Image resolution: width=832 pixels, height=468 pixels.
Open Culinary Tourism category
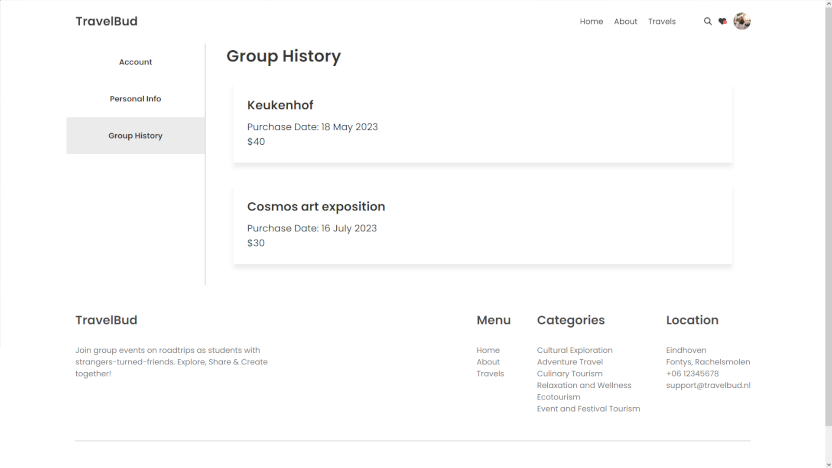569,374
